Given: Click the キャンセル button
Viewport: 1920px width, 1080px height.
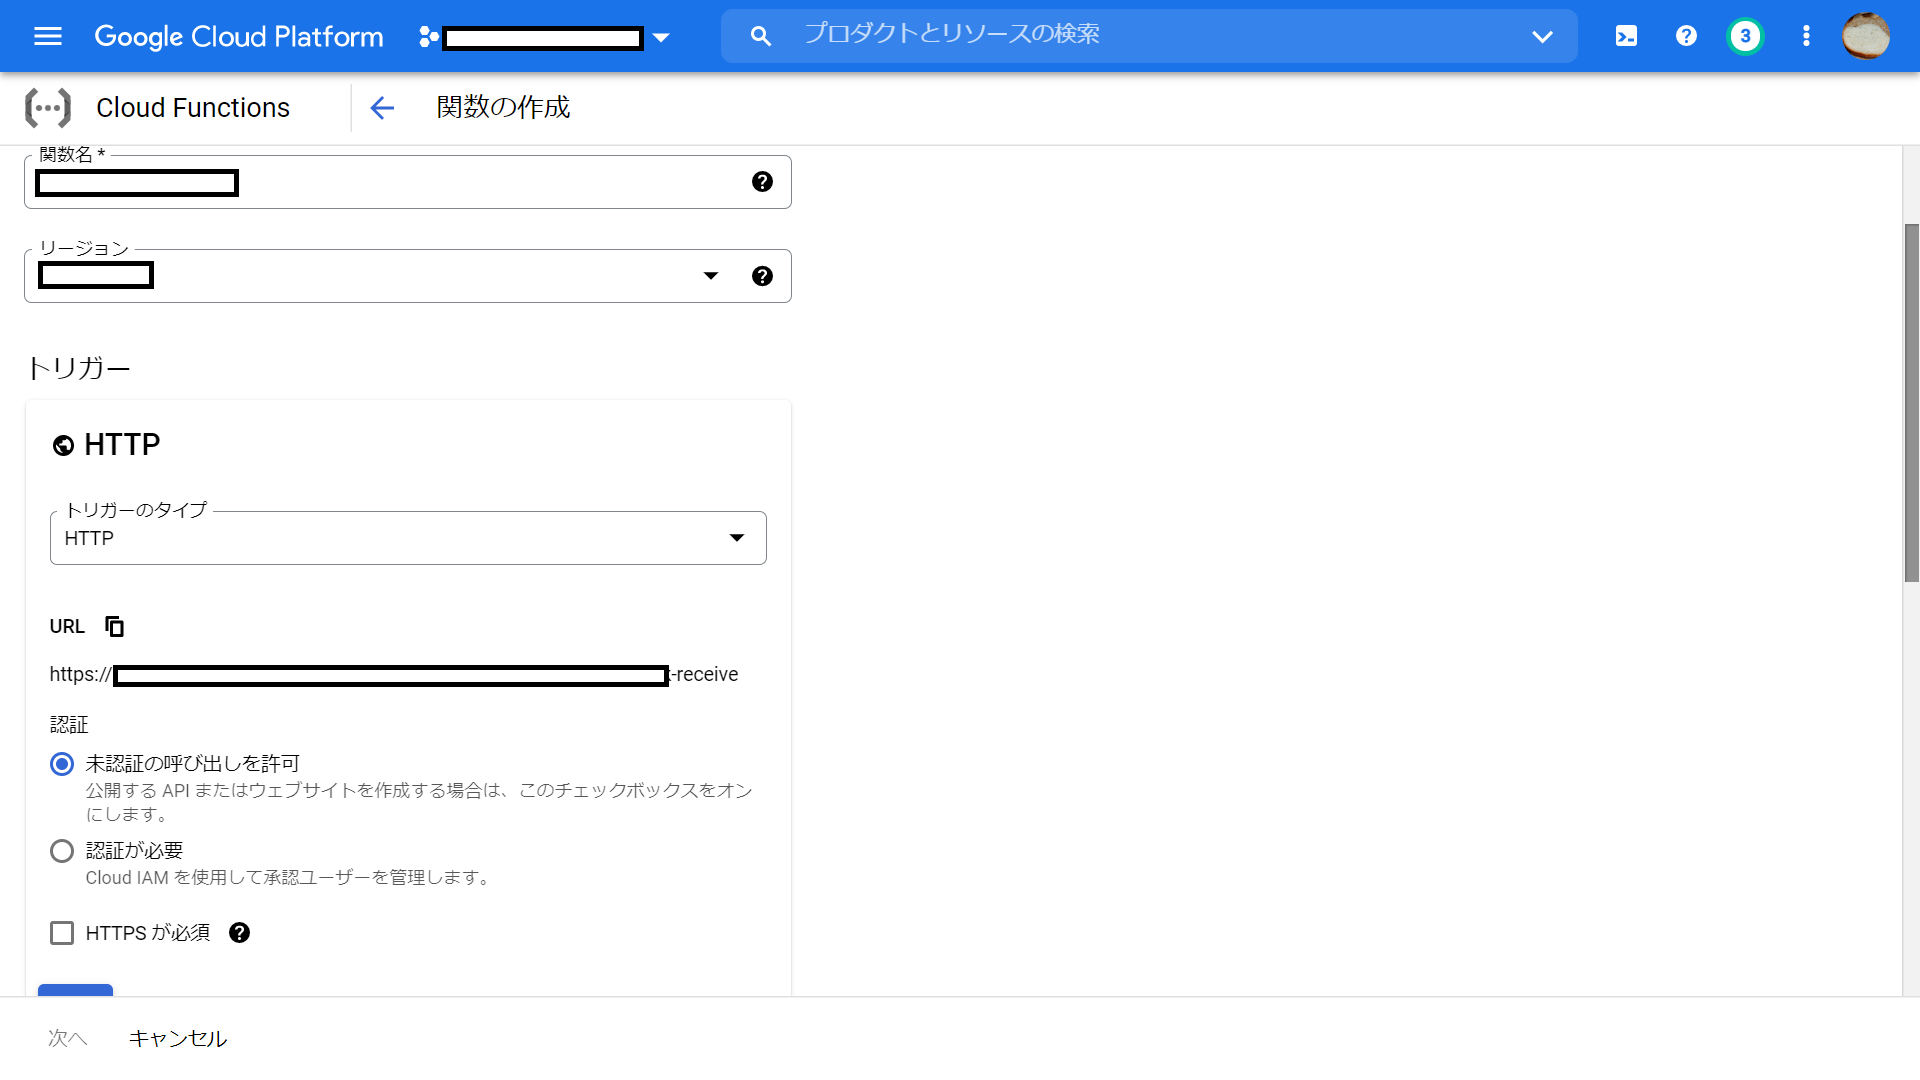Looking at the screenshot, I should [178, 1038].
